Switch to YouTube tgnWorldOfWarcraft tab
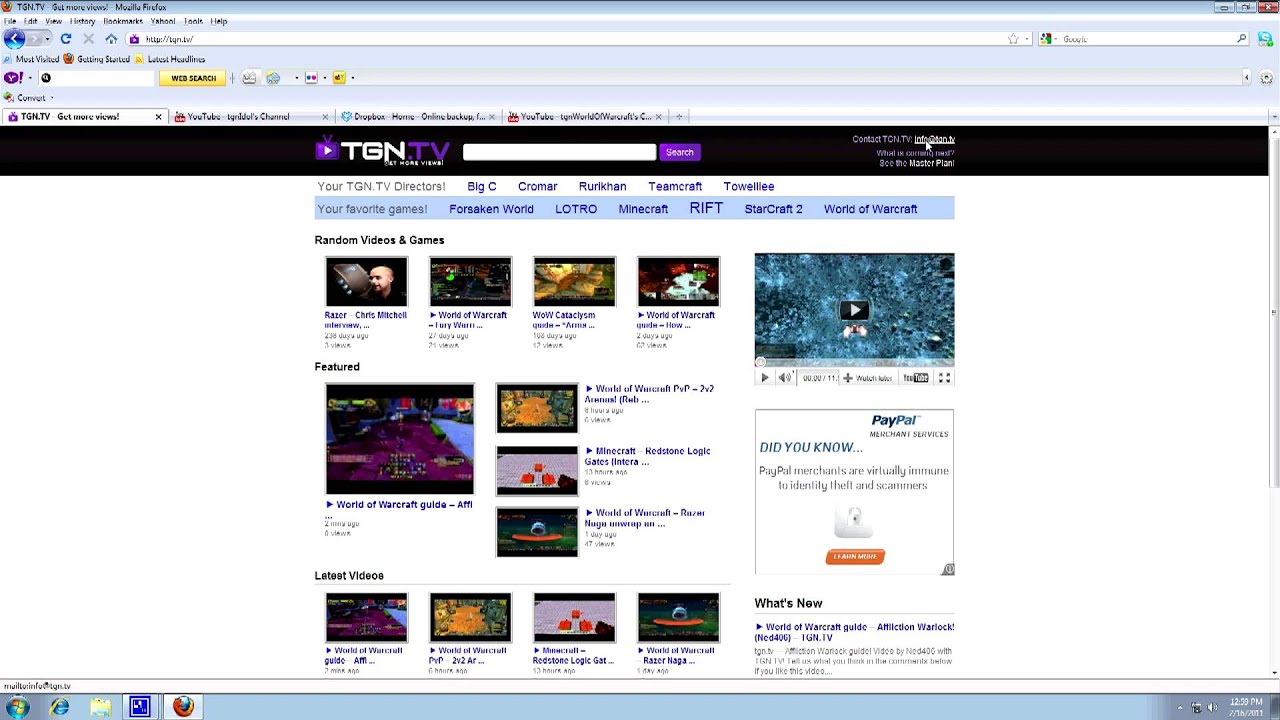 584,117
